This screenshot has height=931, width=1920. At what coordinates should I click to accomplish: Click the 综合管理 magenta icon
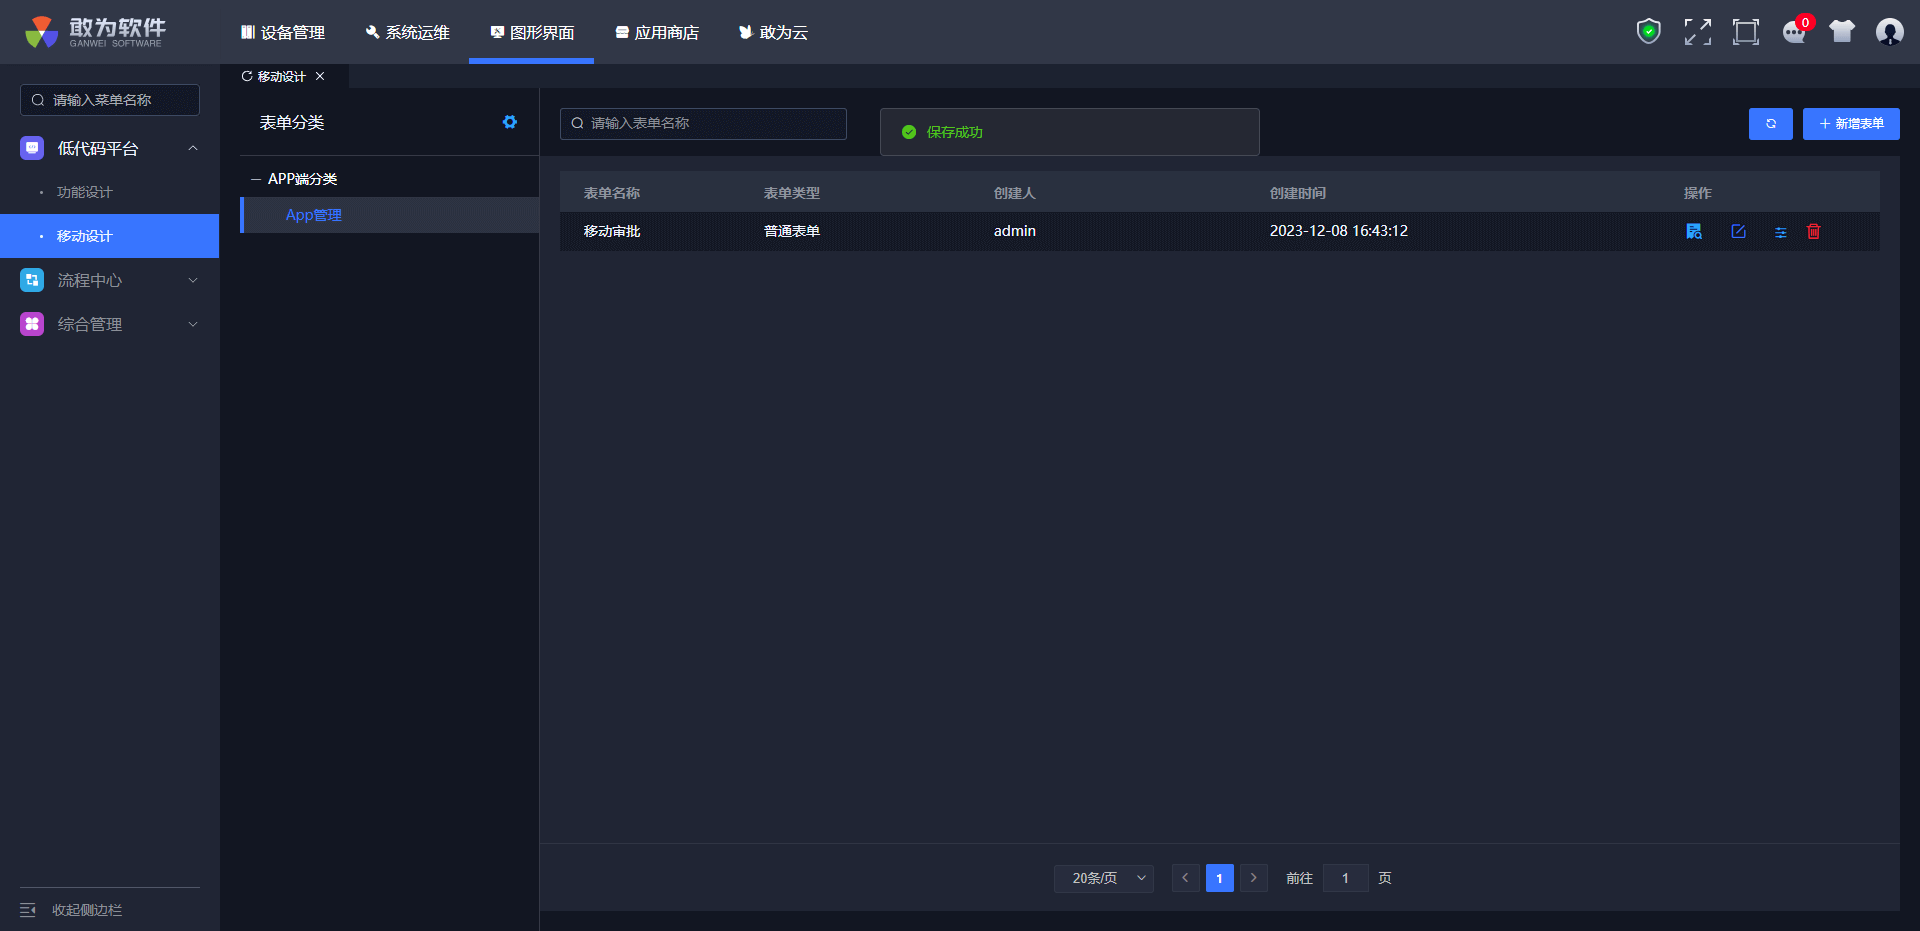(x=32, y=324)
